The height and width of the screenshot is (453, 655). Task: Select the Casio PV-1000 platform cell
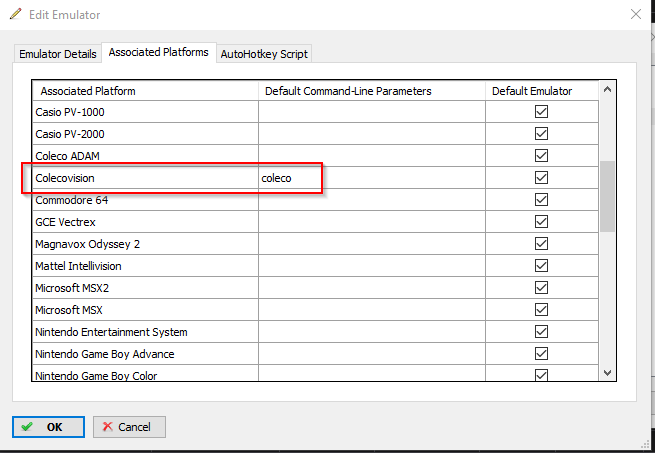tap(145, 112)
